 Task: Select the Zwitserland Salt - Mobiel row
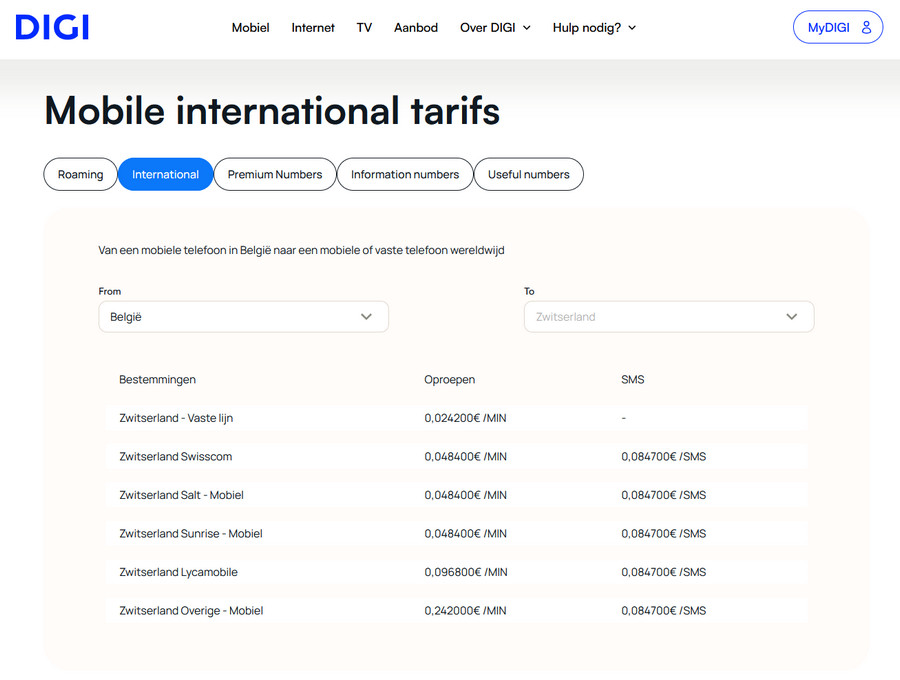(x=456, y=495)
